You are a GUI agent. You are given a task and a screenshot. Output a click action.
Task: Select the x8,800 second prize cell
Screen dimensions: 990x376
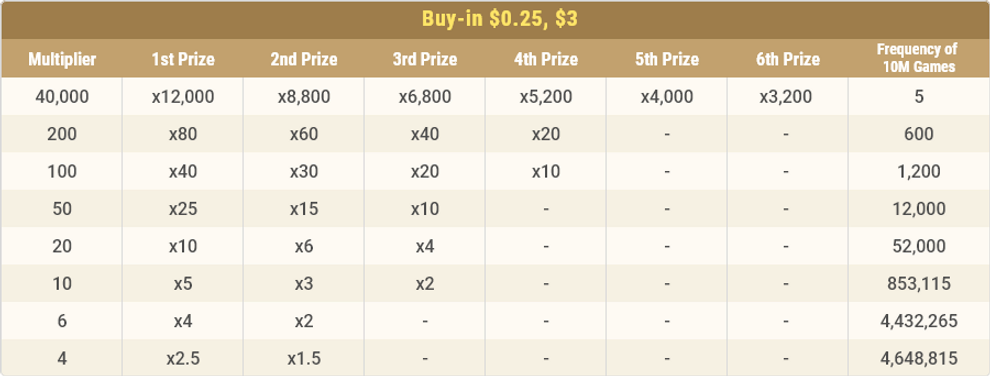point(304,97)
